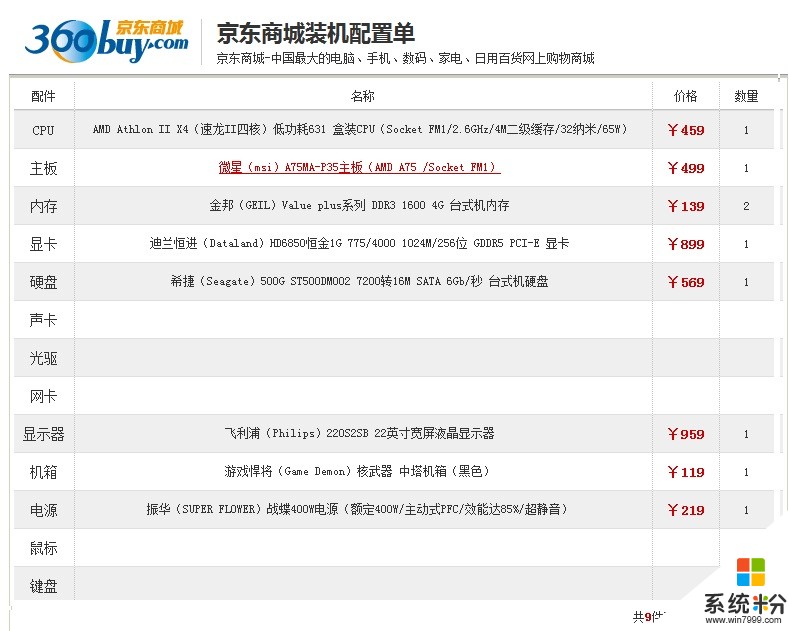Click the quantity 1 in the CPU row

click(746, 130)
